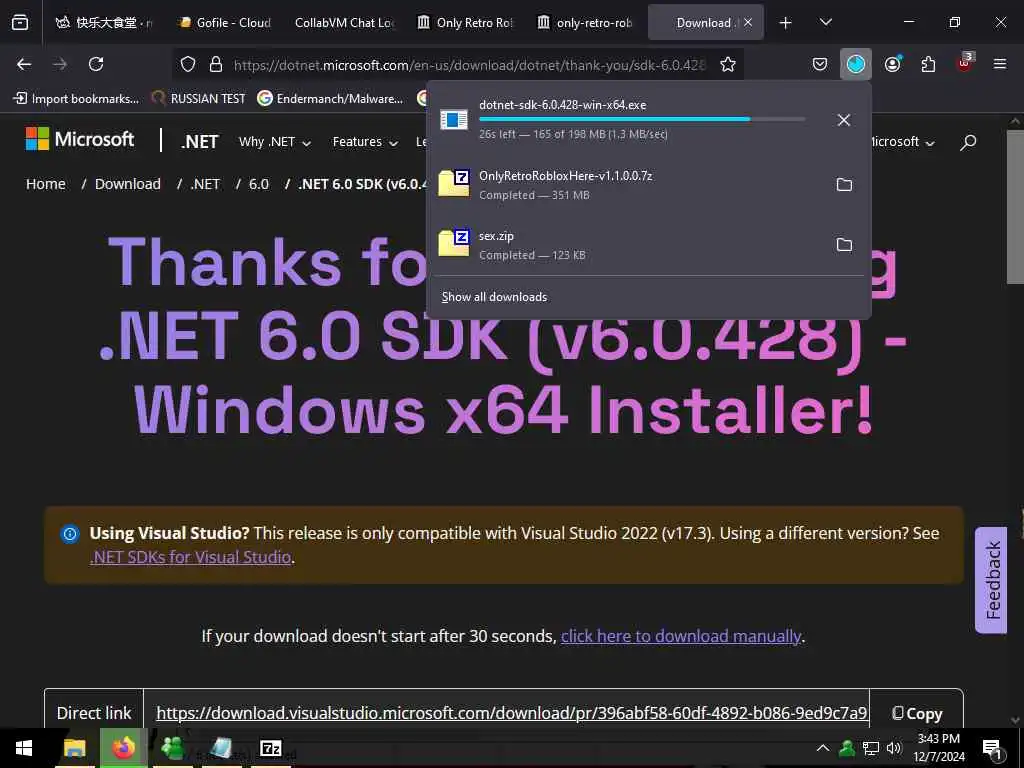Show OnlyRetroRobloxHere-v1.1.0.0.7z in folder

(x=844, y=185)
